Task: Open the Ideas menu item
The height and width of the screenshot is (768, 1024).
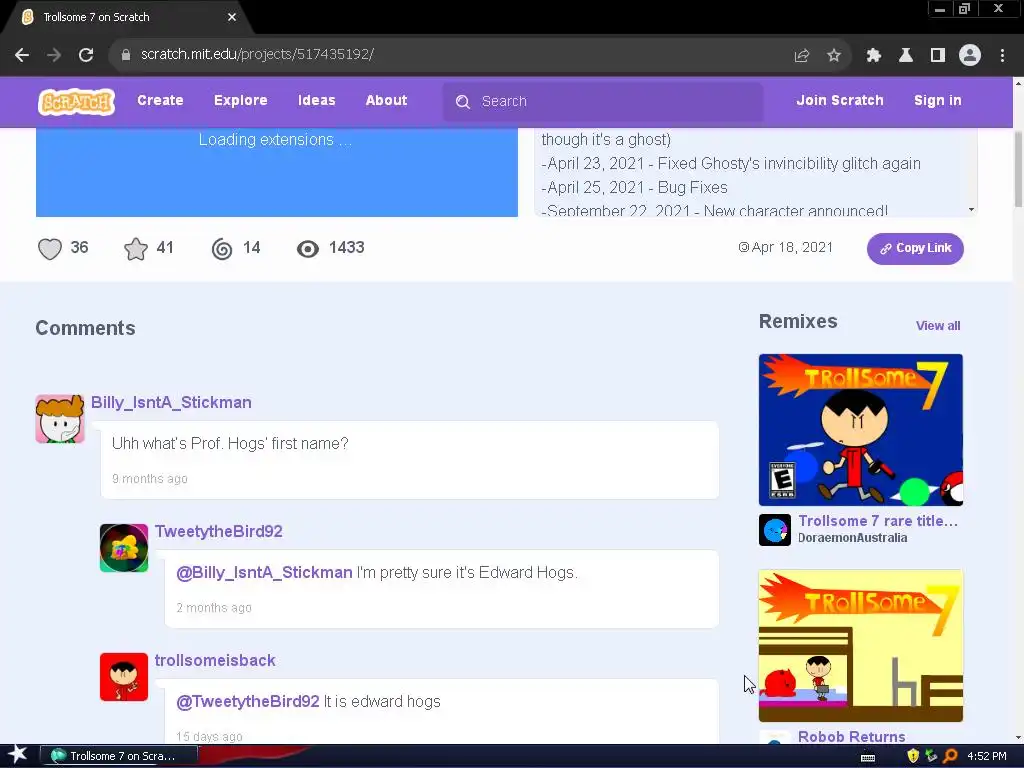Action: click(317, 101)
